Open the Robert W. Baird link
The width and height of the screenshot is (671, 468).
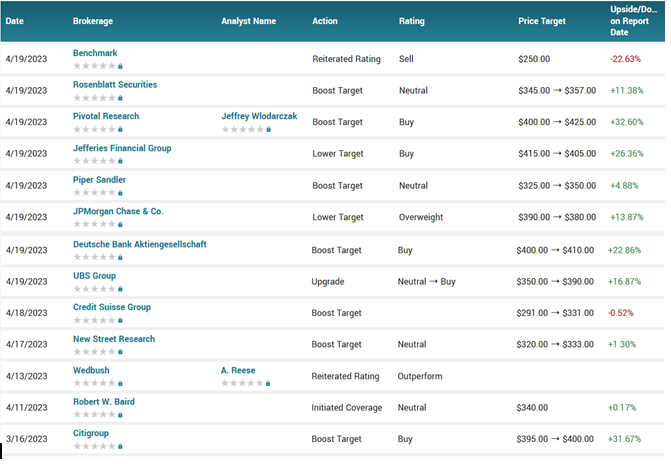104,402
